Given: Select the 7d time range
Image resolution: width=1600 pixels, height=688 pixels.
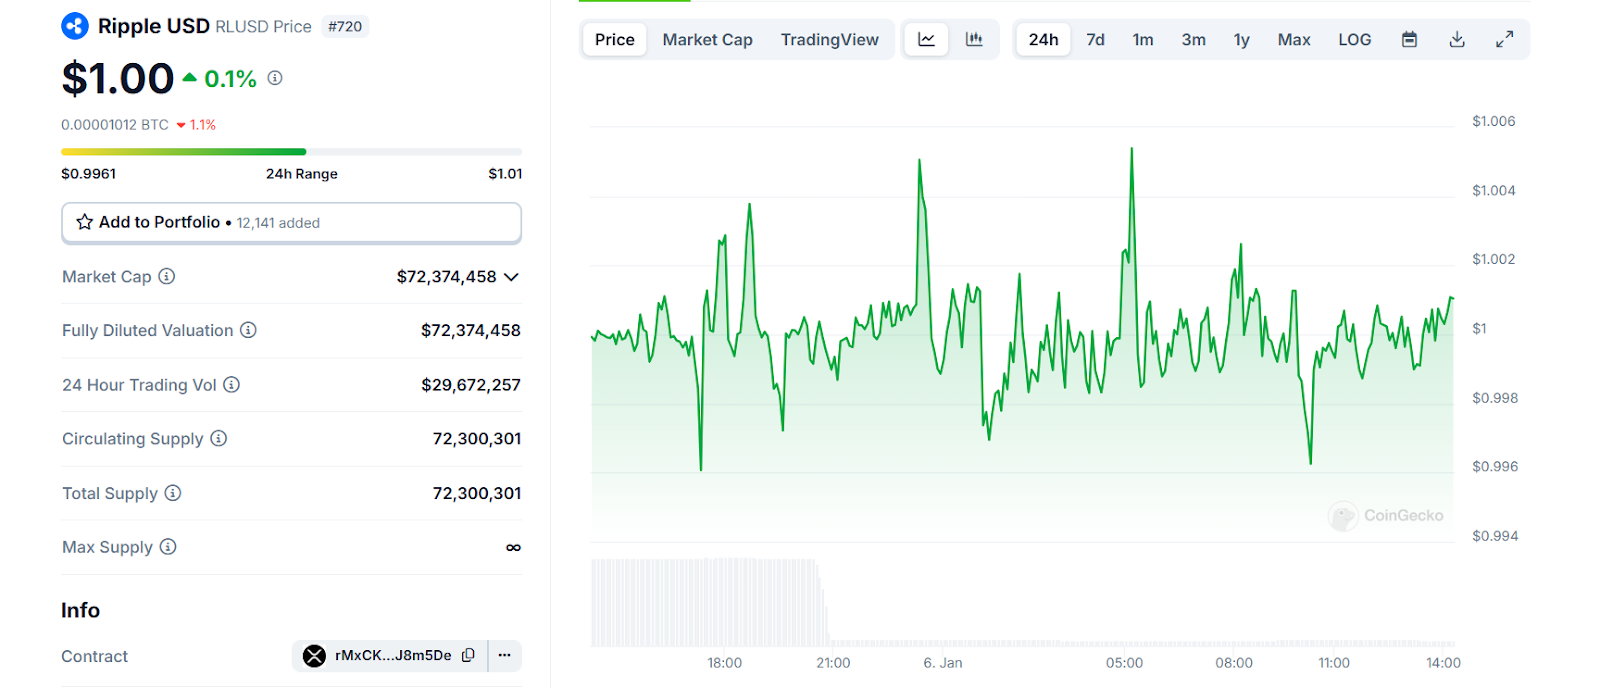Looking at the screenshot, I should pyautogui.click(x=1095, y=40).
